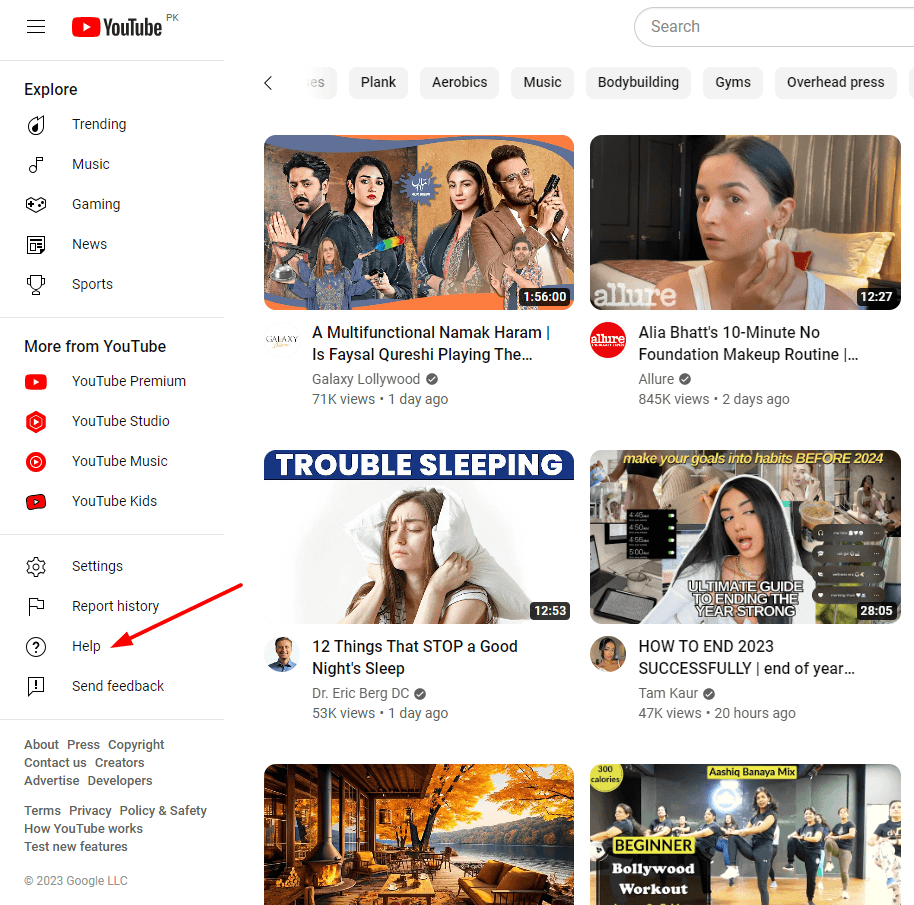This screenshot has width=914, height=905.
Task: Select the Overhead press filter chip
Action: coord(835,82)
